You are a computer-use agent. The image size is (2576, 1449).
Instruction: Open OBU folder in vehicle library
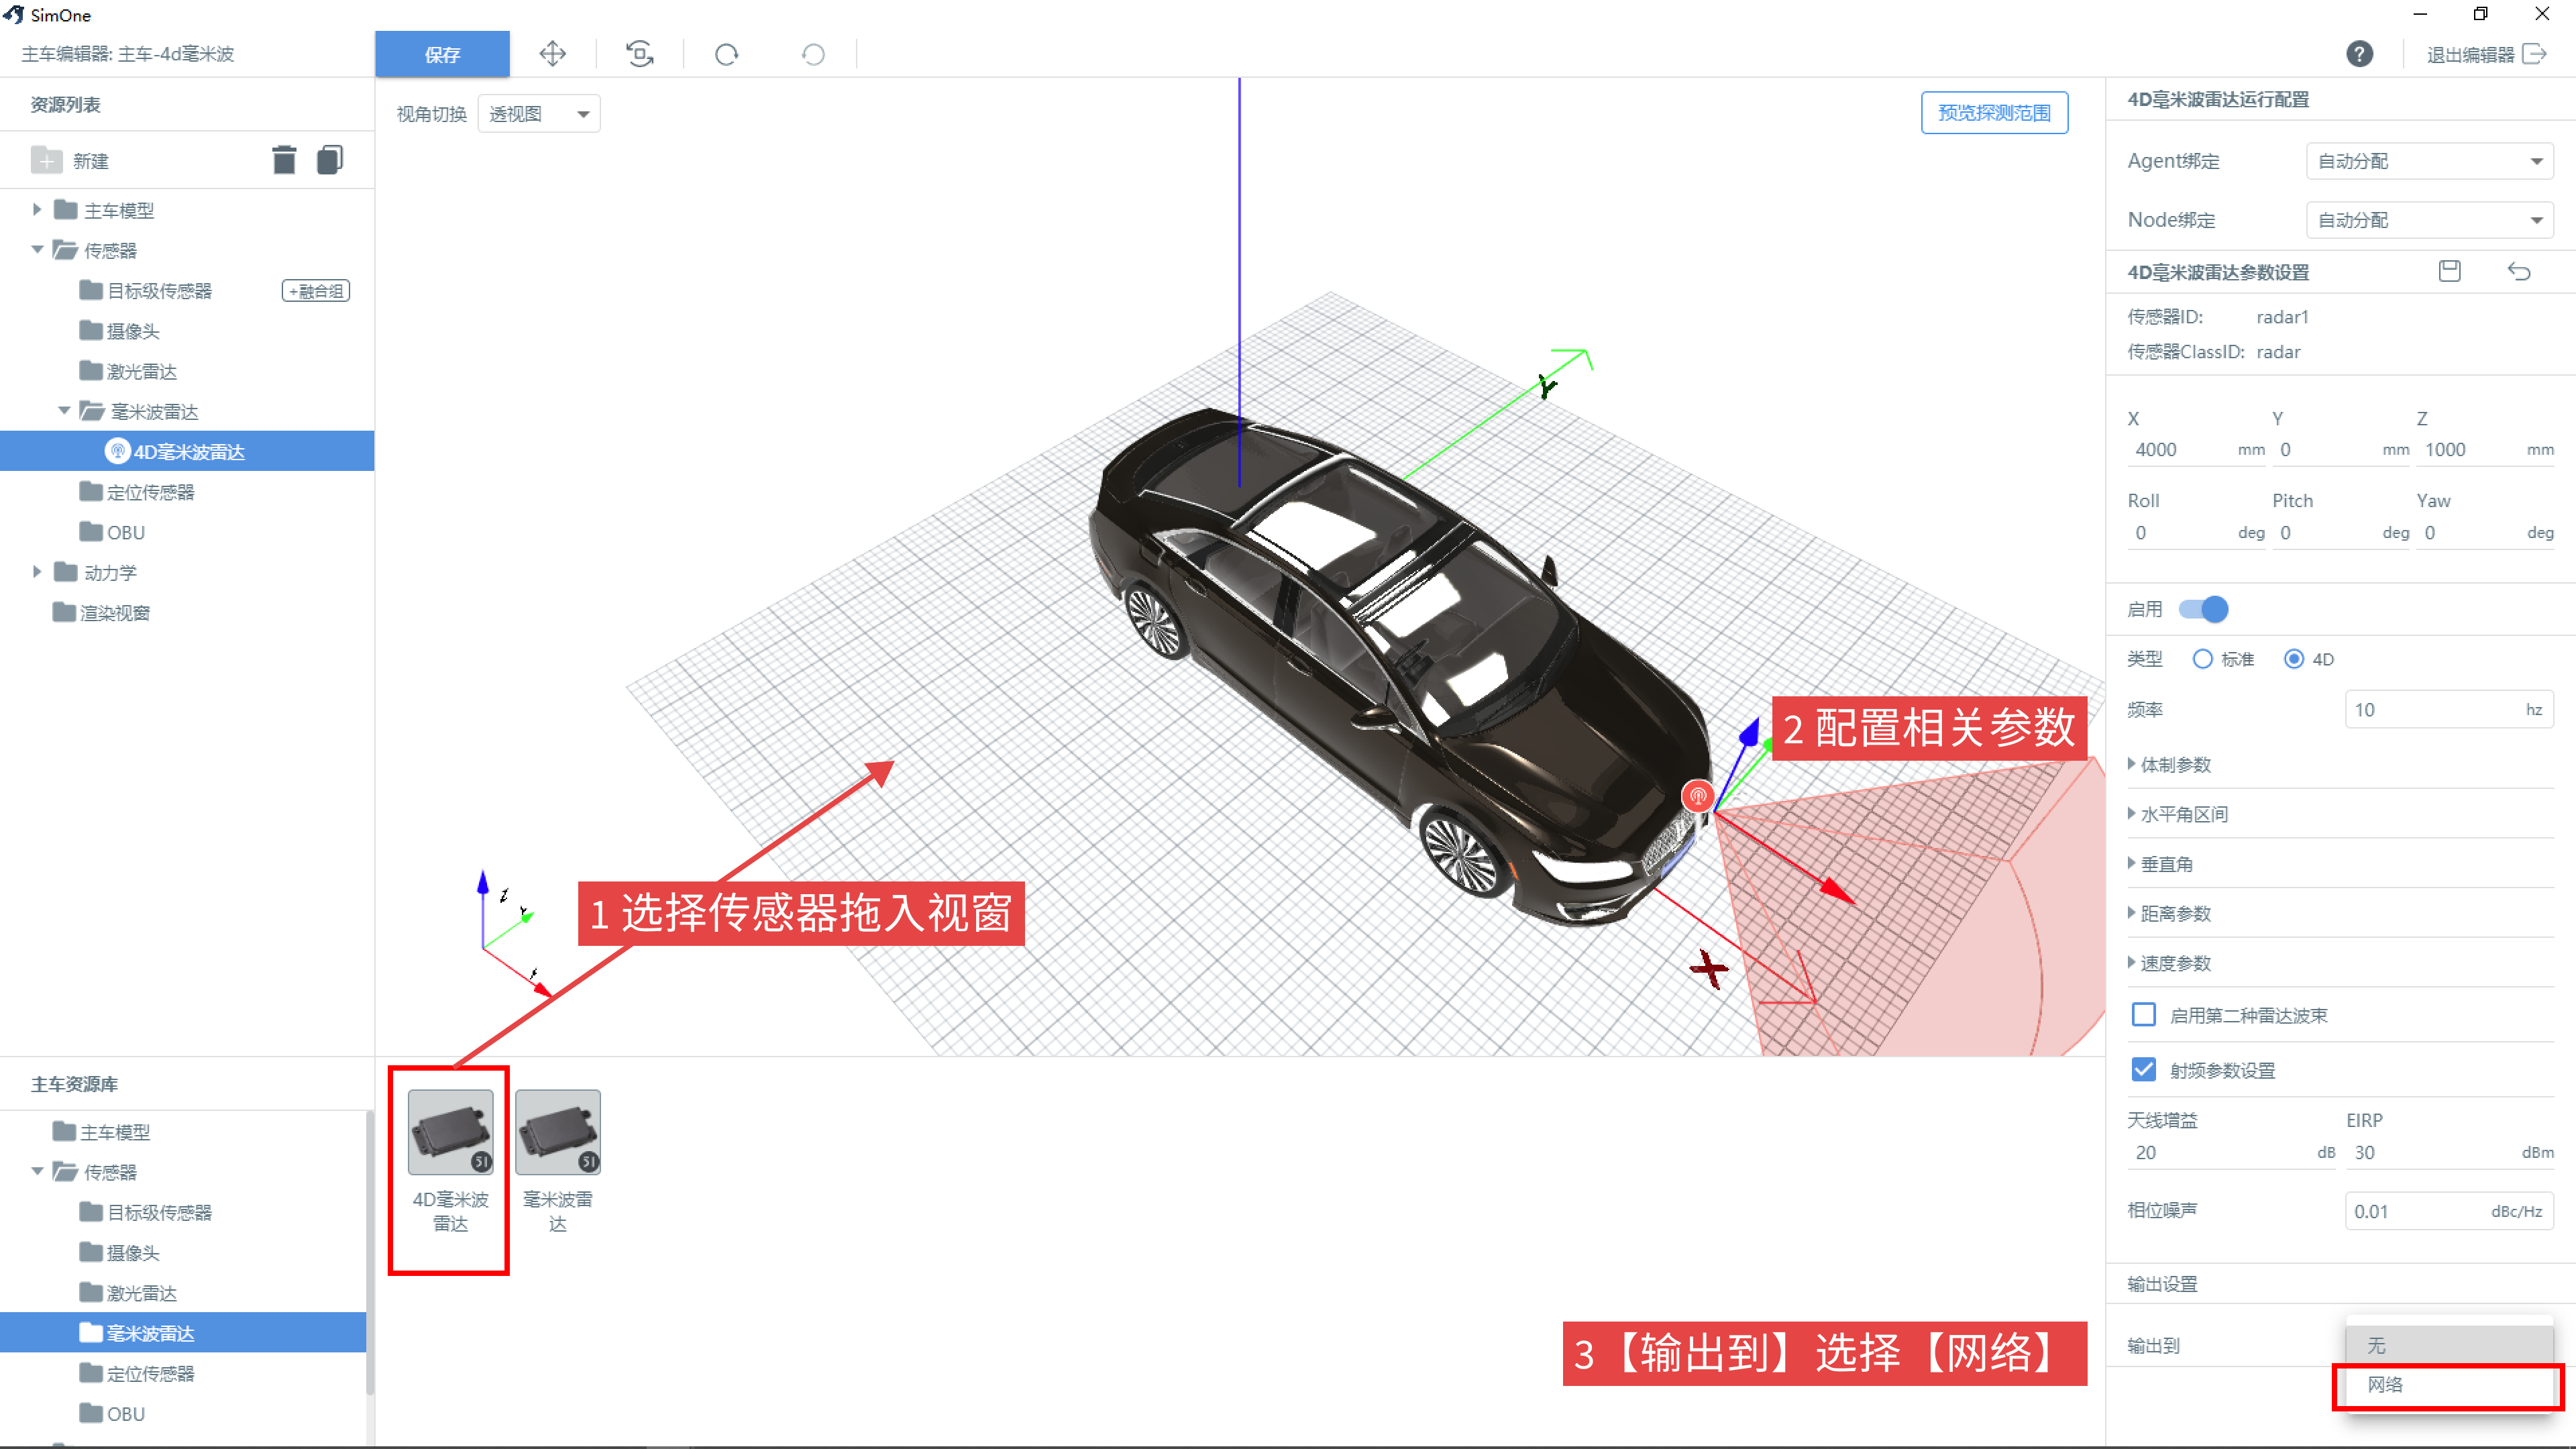tap(113, 1413)
